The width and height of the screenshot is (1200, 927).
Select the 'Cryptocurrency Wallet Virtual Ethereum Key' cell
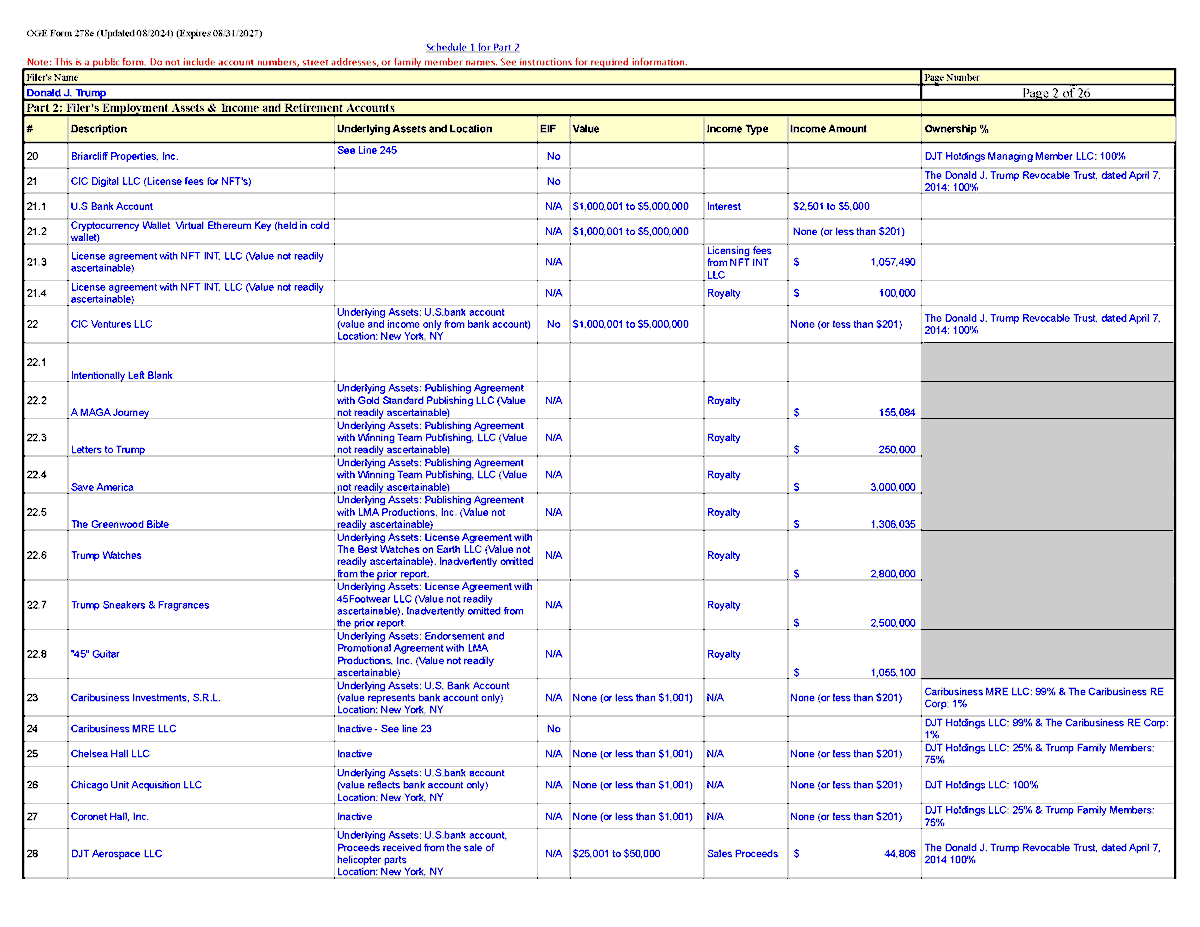tap(200, 231)
